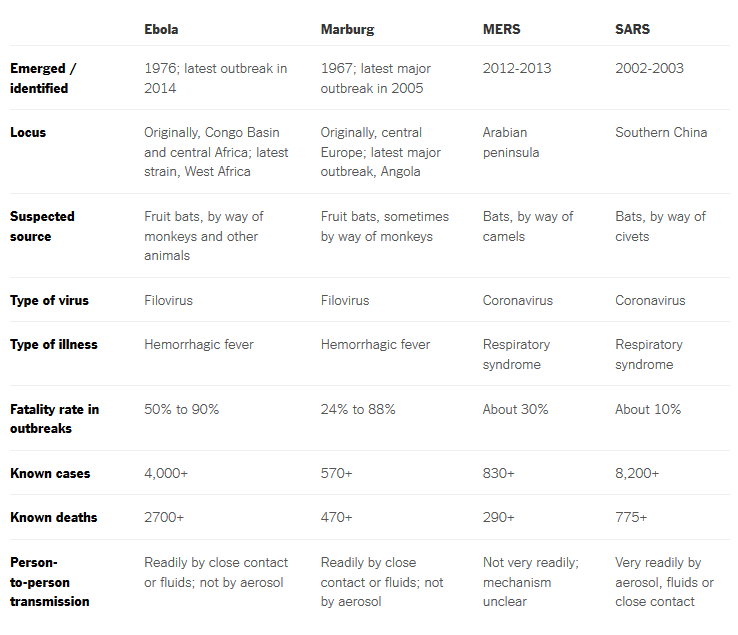Image resolution: width=738 pixels, height=635 pixels.
Task: Select the MERS 'About 30%' fatality cell
Action: [x=515, y=409]
